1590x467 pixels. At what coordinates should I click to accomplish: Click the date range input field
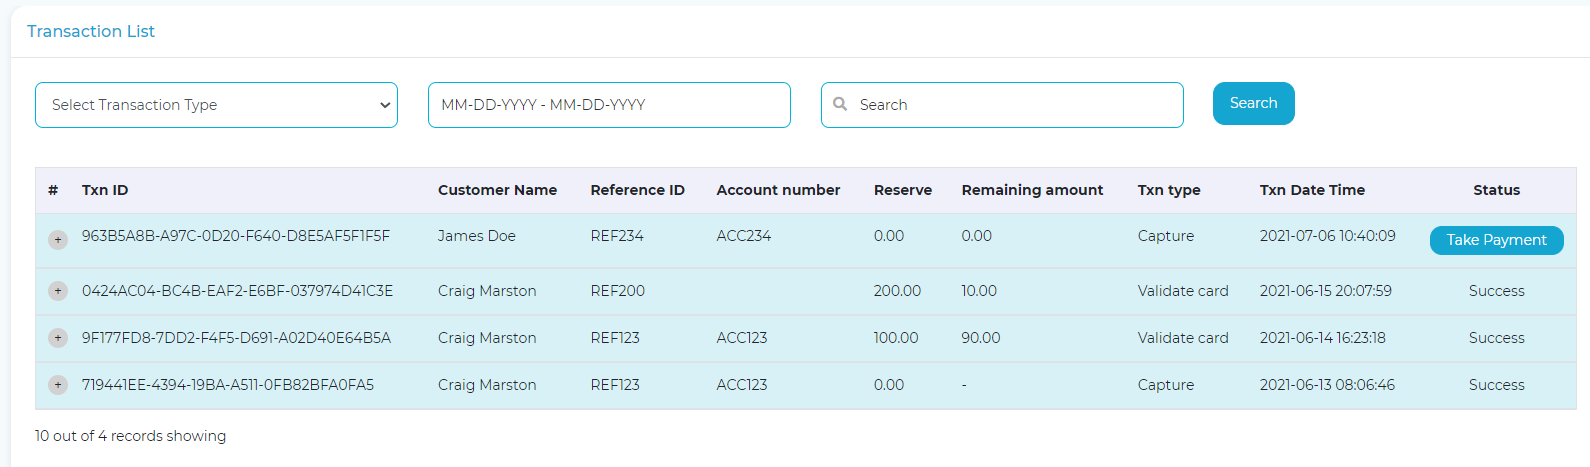609,105
